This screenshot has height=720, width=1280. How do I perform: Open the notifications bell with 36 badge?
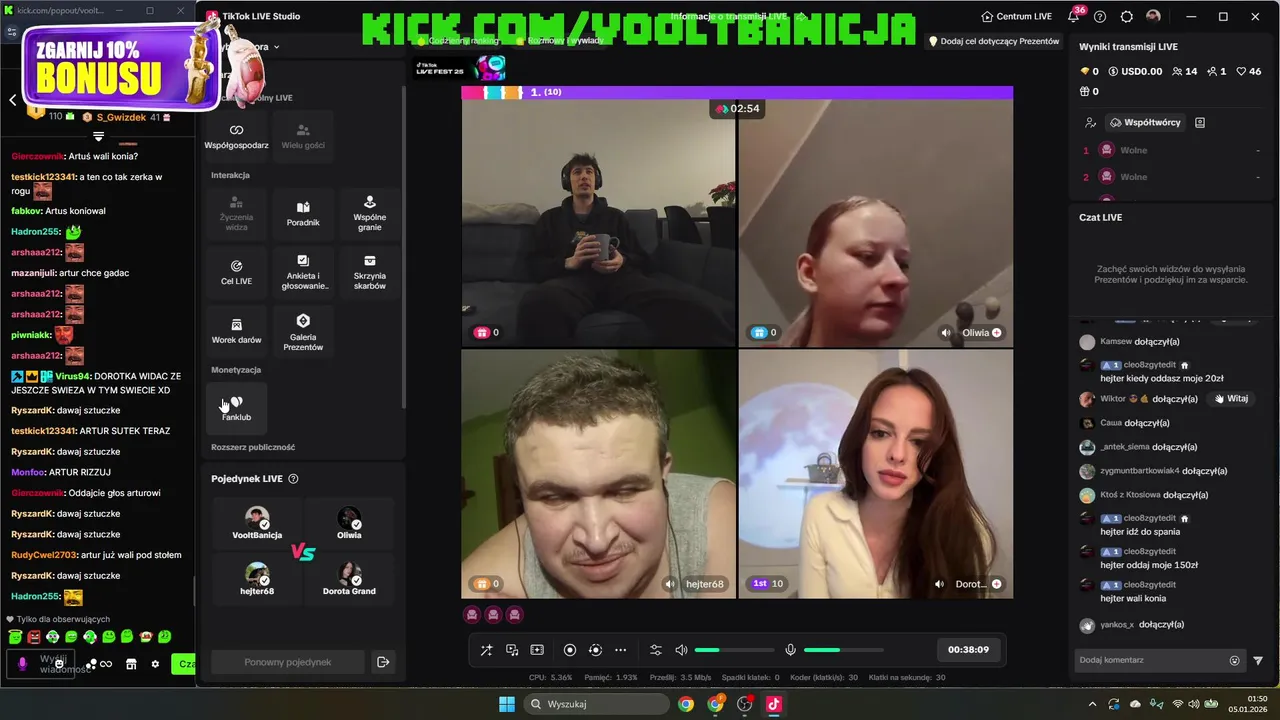click(x=1073, y=16)
